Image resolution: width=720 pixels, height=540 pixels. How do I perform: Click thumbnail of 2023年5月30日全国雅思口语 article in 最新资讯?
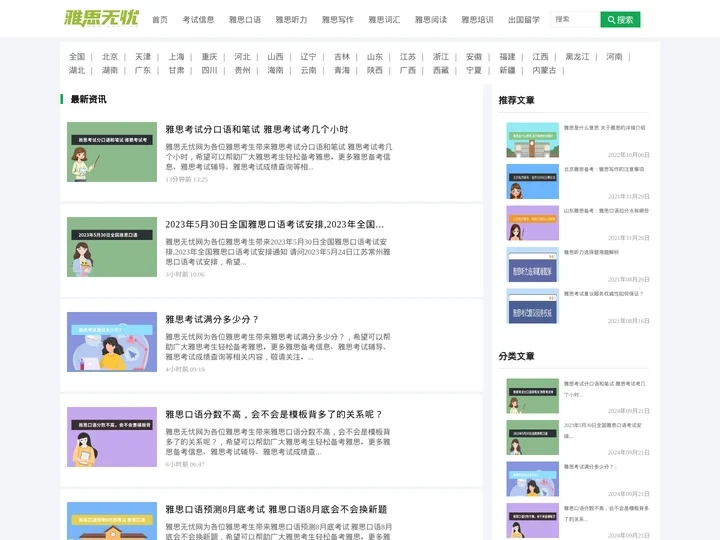(x=112, y=247)
